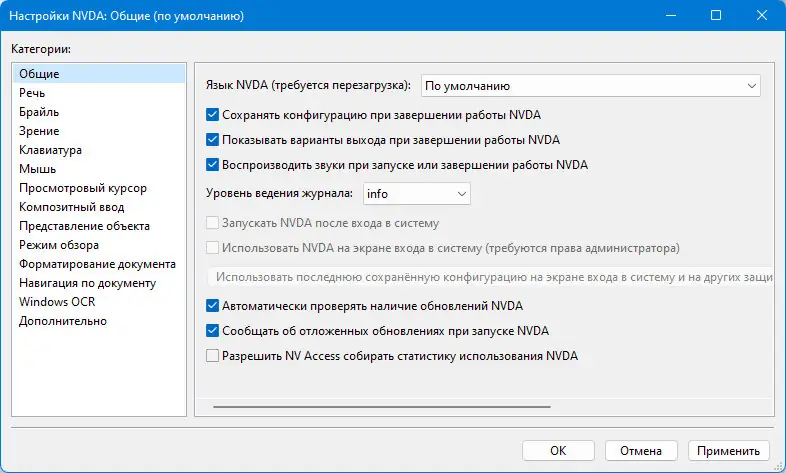Go to the Мышь category
786x473 pixels.
[x=37, y=169]
